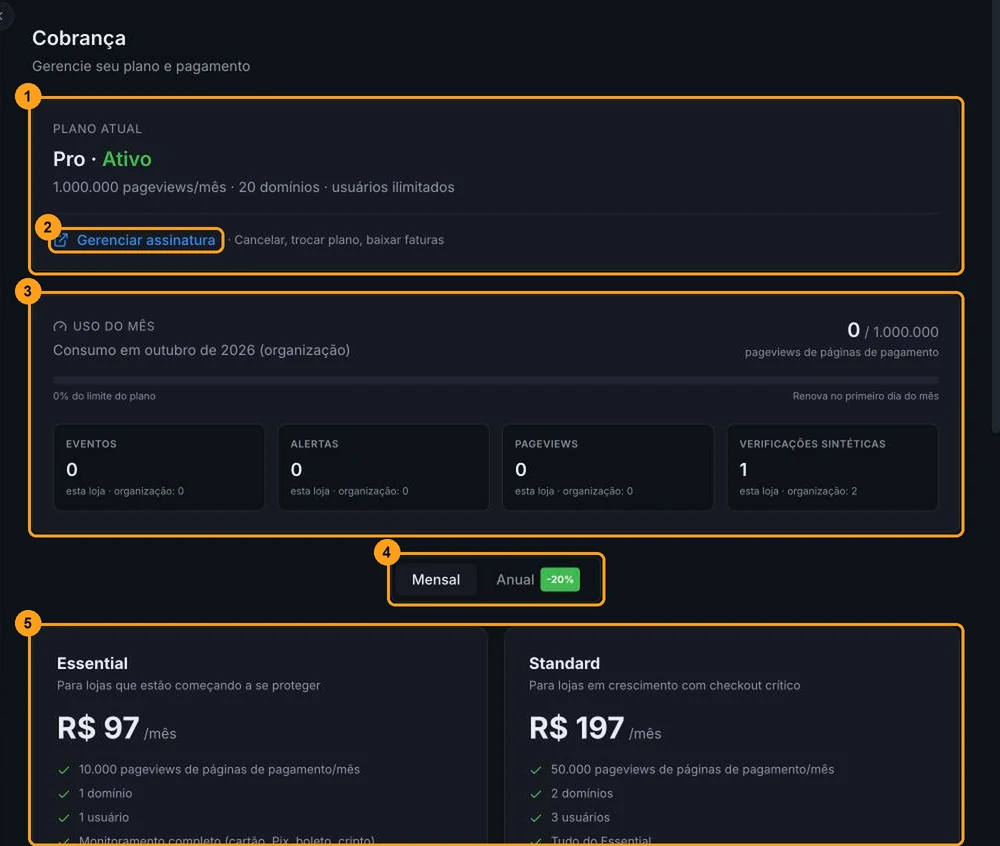Click 'Para lojas em crescimento com checkout crítico'
The height and width of the screenshot is (846, 1000).
pos(665,685)
